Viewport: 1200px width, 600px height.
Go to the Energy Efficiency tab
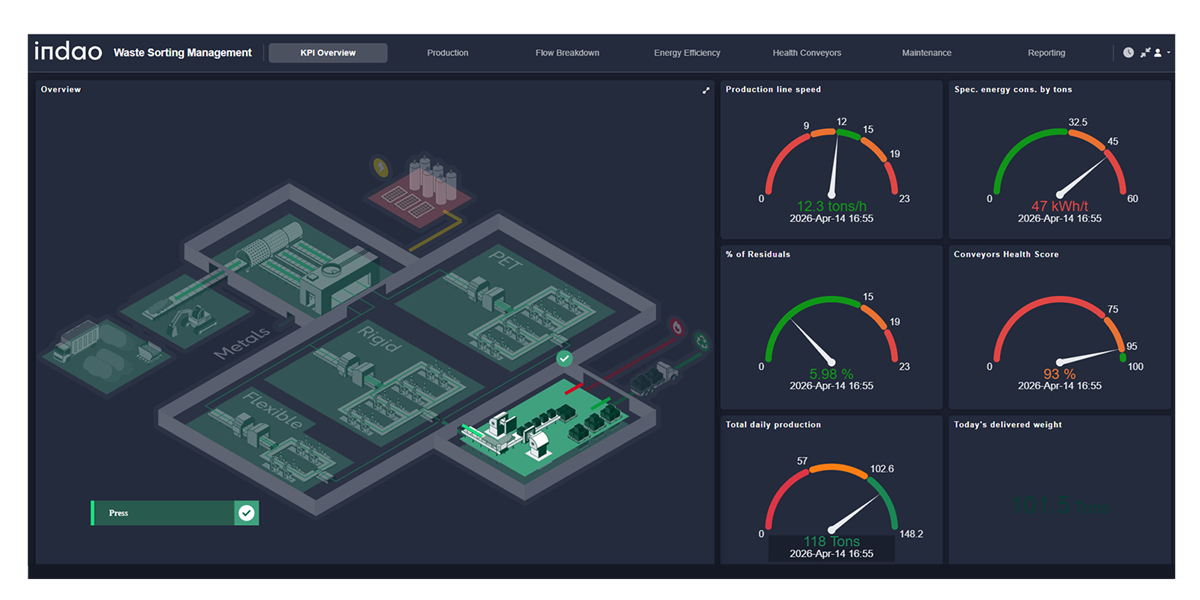687,53
